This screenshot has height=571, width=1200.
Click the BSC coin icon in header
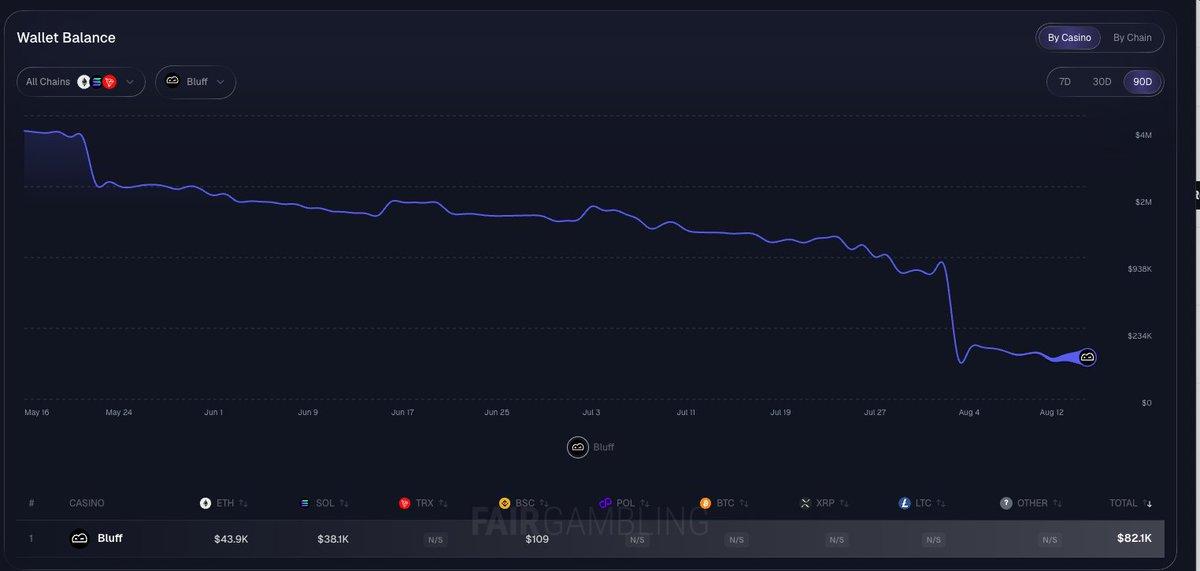(x=505, y=503)
